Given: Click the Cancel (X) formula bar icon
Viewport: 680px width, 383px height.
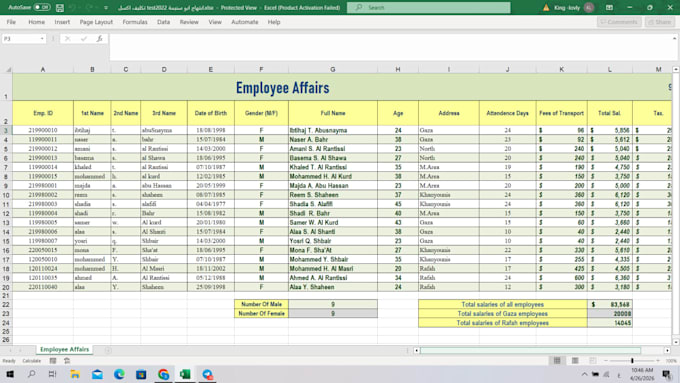Looking at the screenshot, I should click(x=67, y=39).
